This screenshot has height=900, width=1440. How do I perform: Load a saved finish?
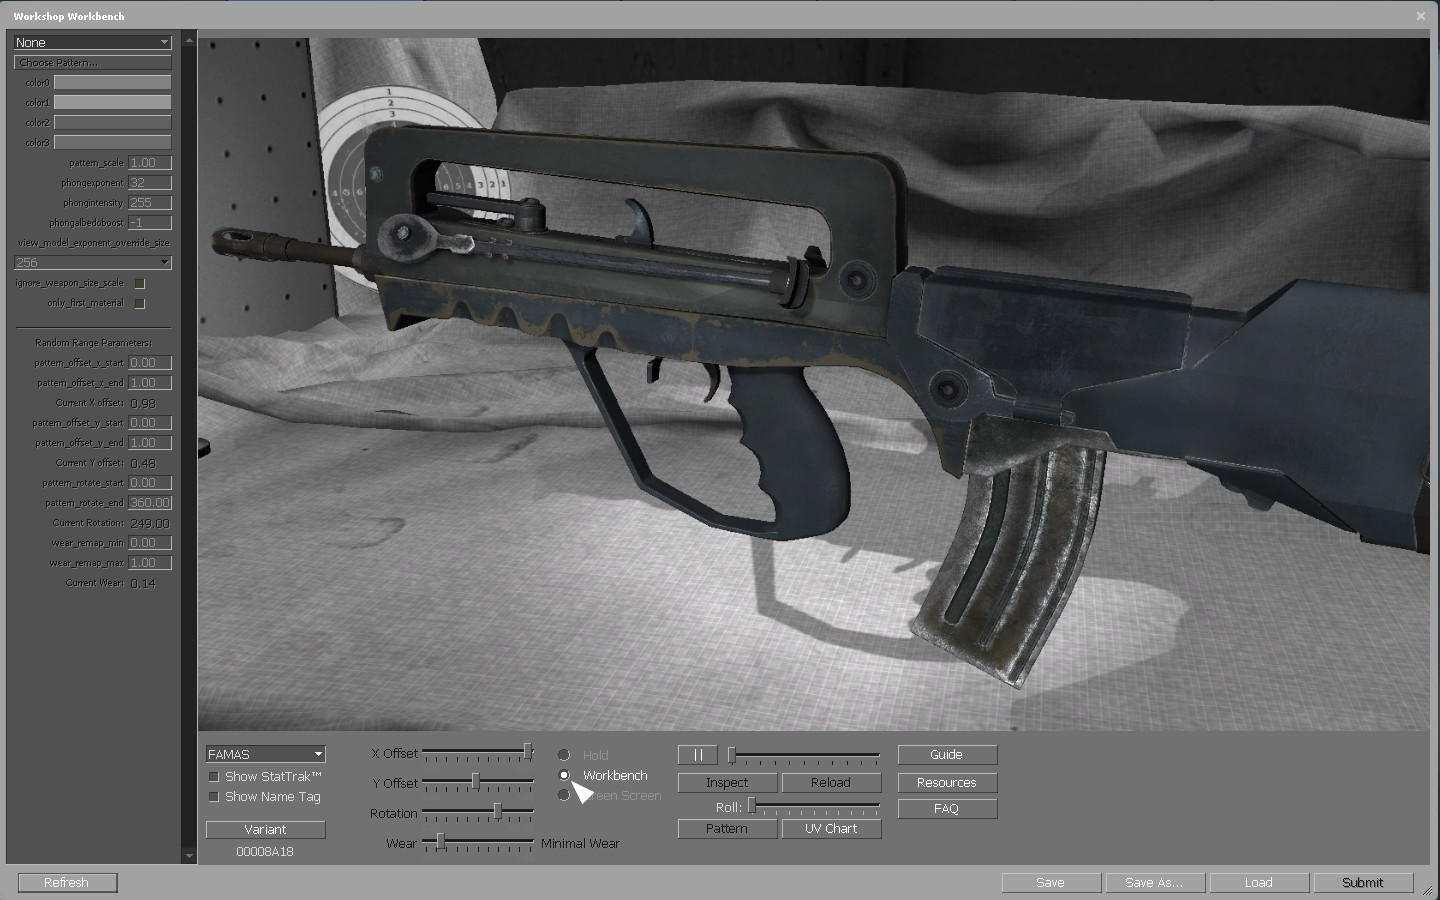click(x=1259, y=883)
